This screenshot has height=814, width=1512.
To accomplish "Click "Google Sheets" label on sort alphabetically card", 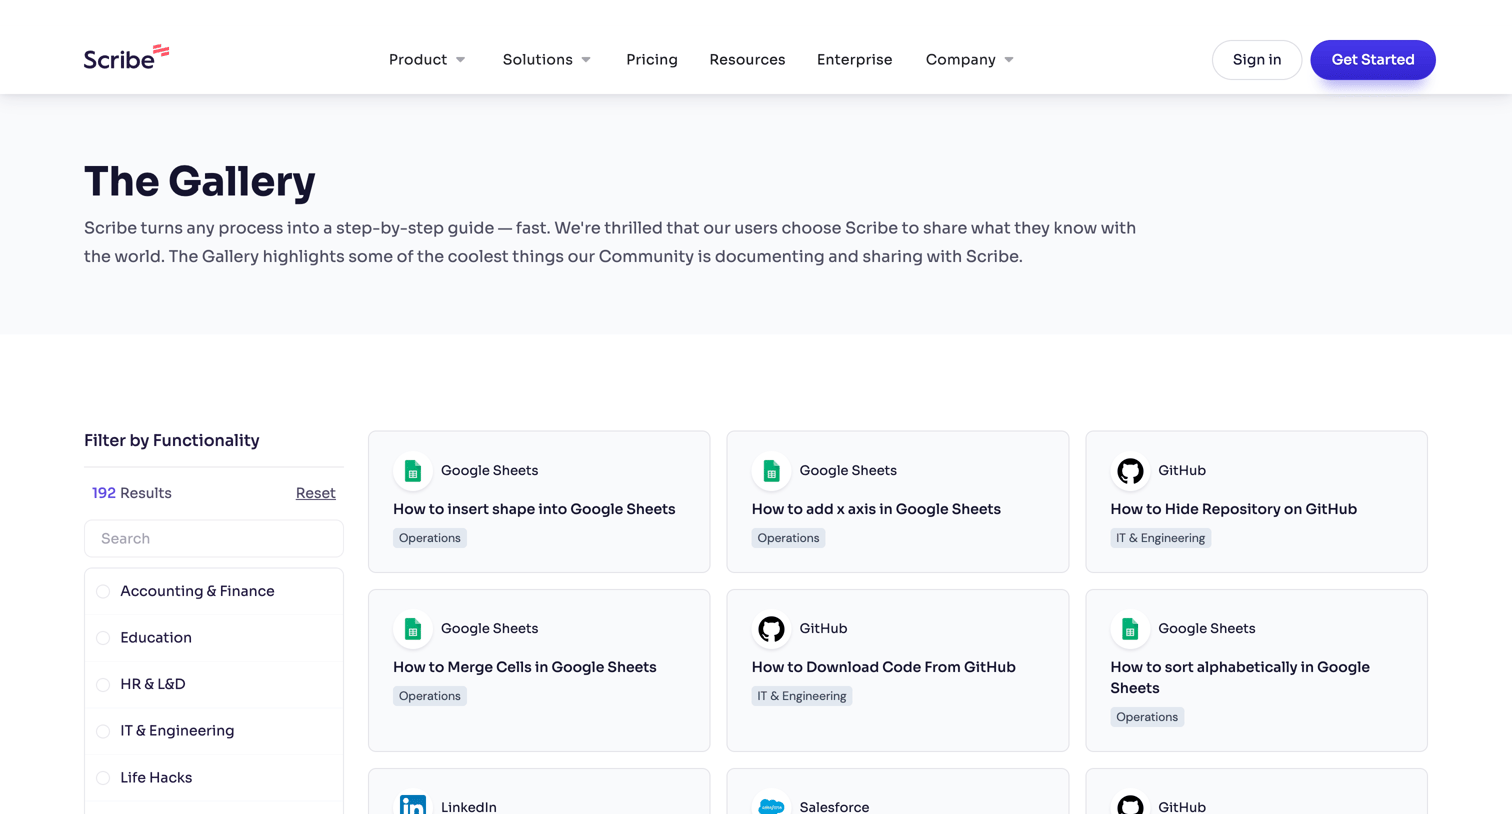I will pyautogui.click(x=1207, y=629).
